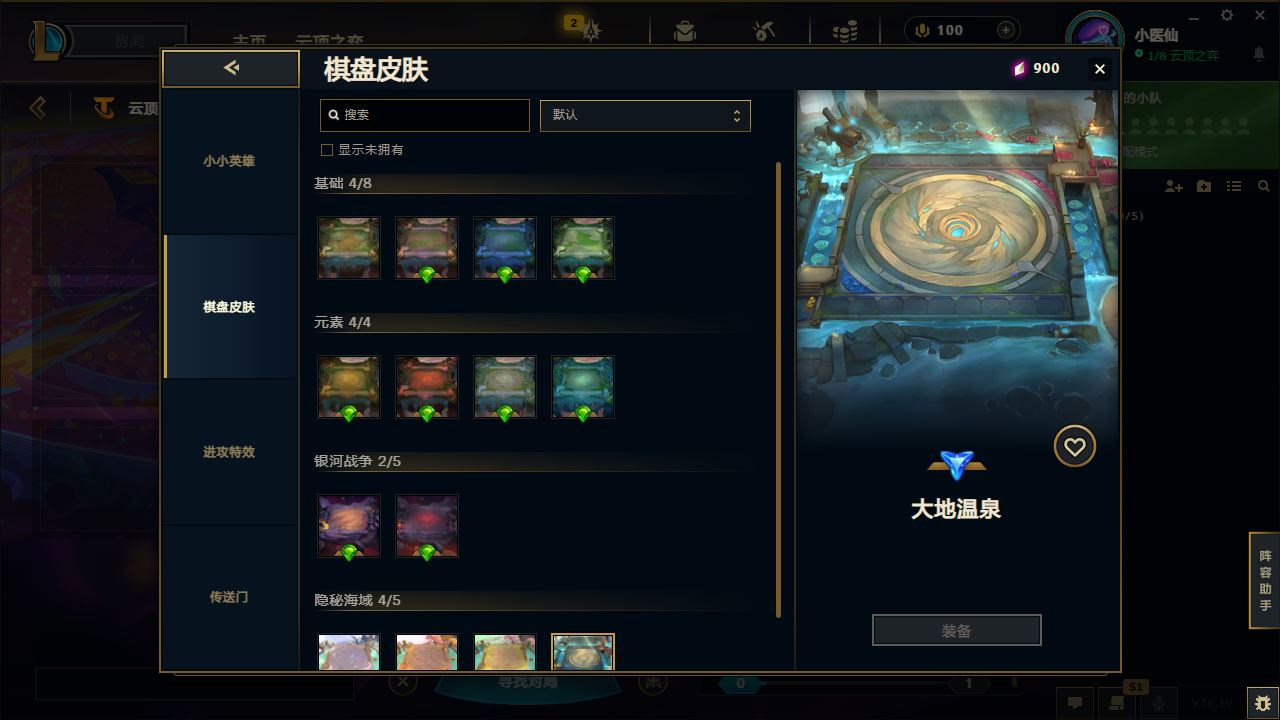Open the 默认 sort dropdown

click(645, 115)
